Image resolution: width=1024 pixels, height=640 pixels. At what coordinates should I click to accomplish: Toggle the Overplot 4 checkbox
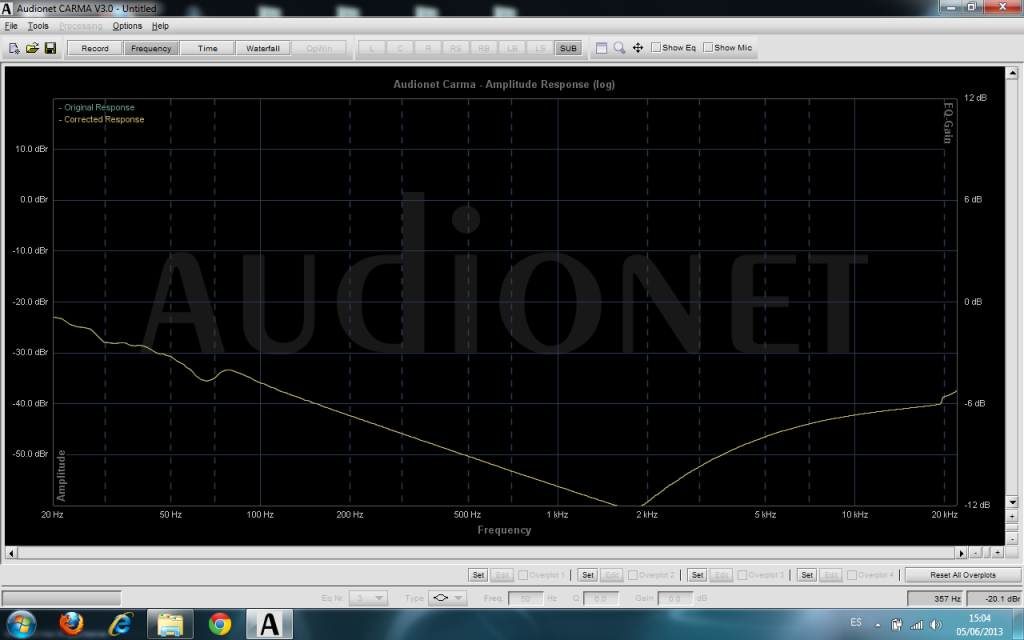(x=852, y=575)
